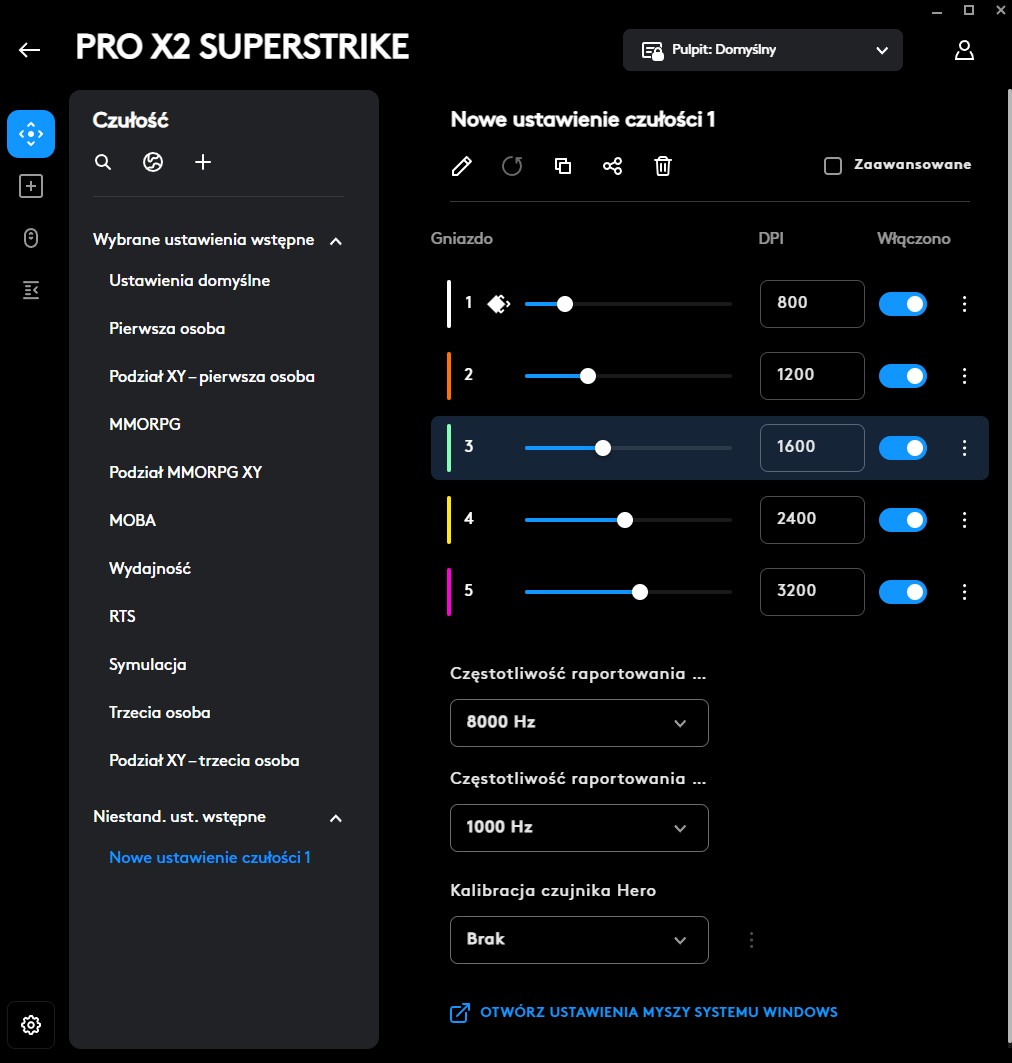Viewport: 1012px width, 1063px height.
Task: Open Kalibracja czujnika Hero dropdown
Action: [579, 940]
